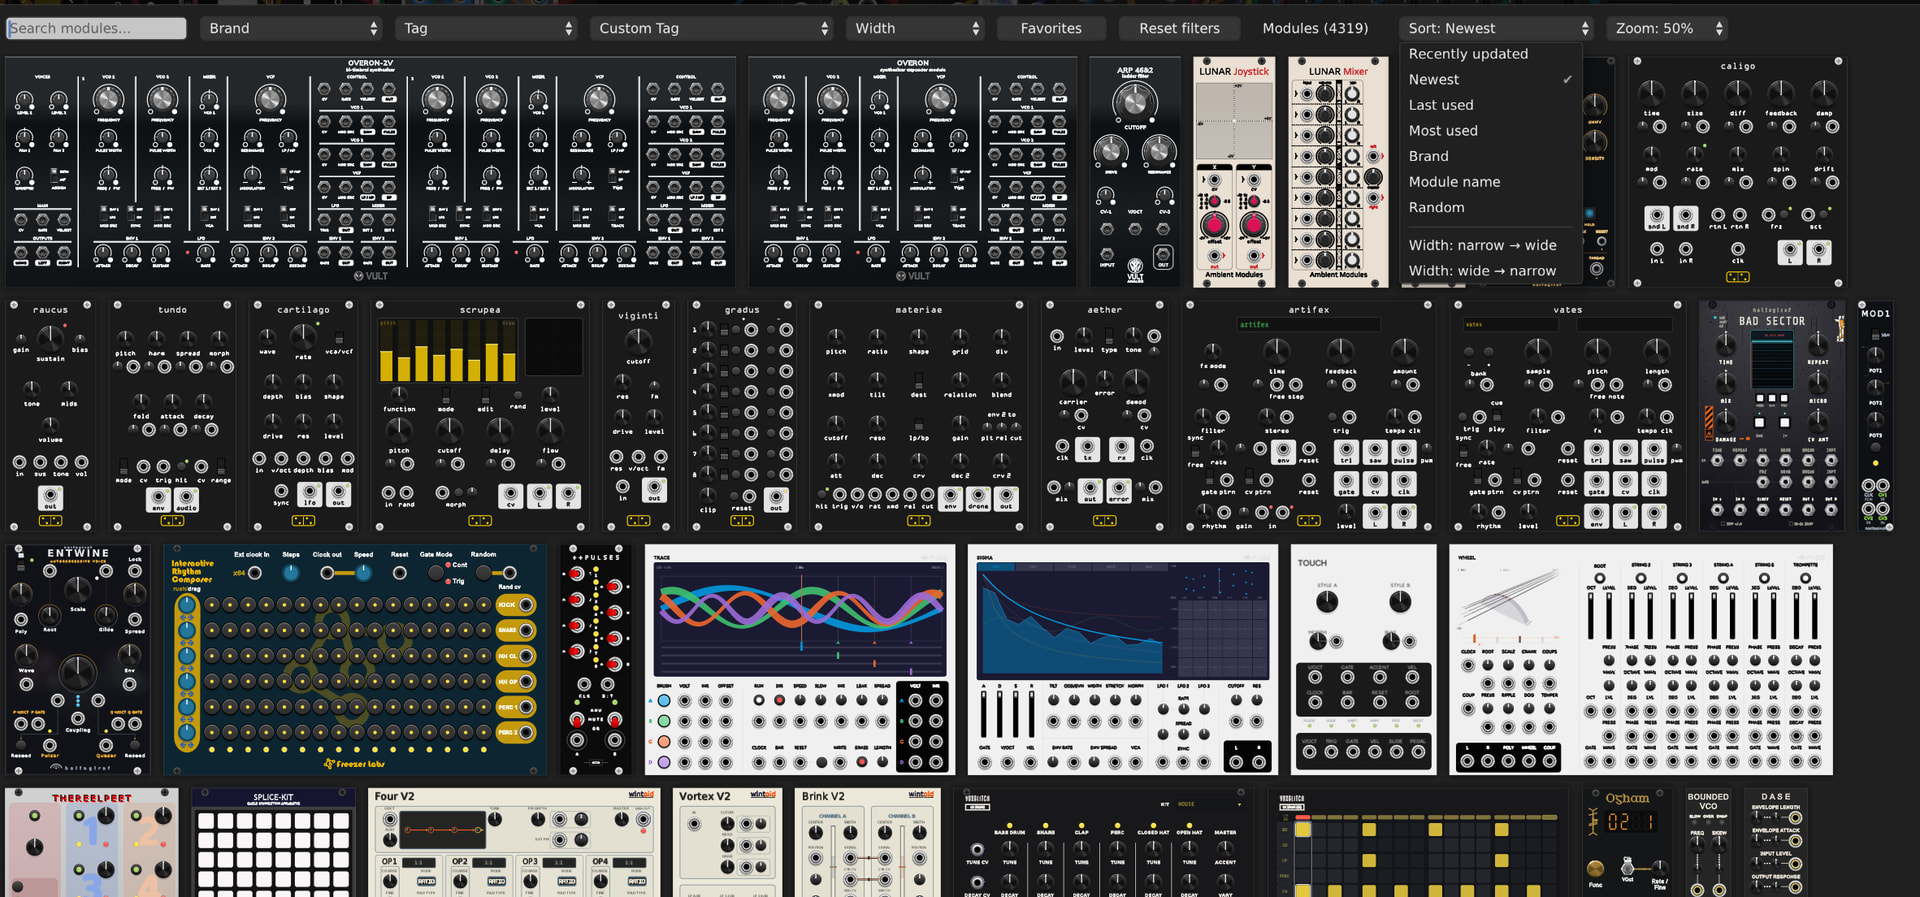Add the scrupea module with yellow bars
The width and height of the screenshot is (1920, 897).
pos(480,415)
